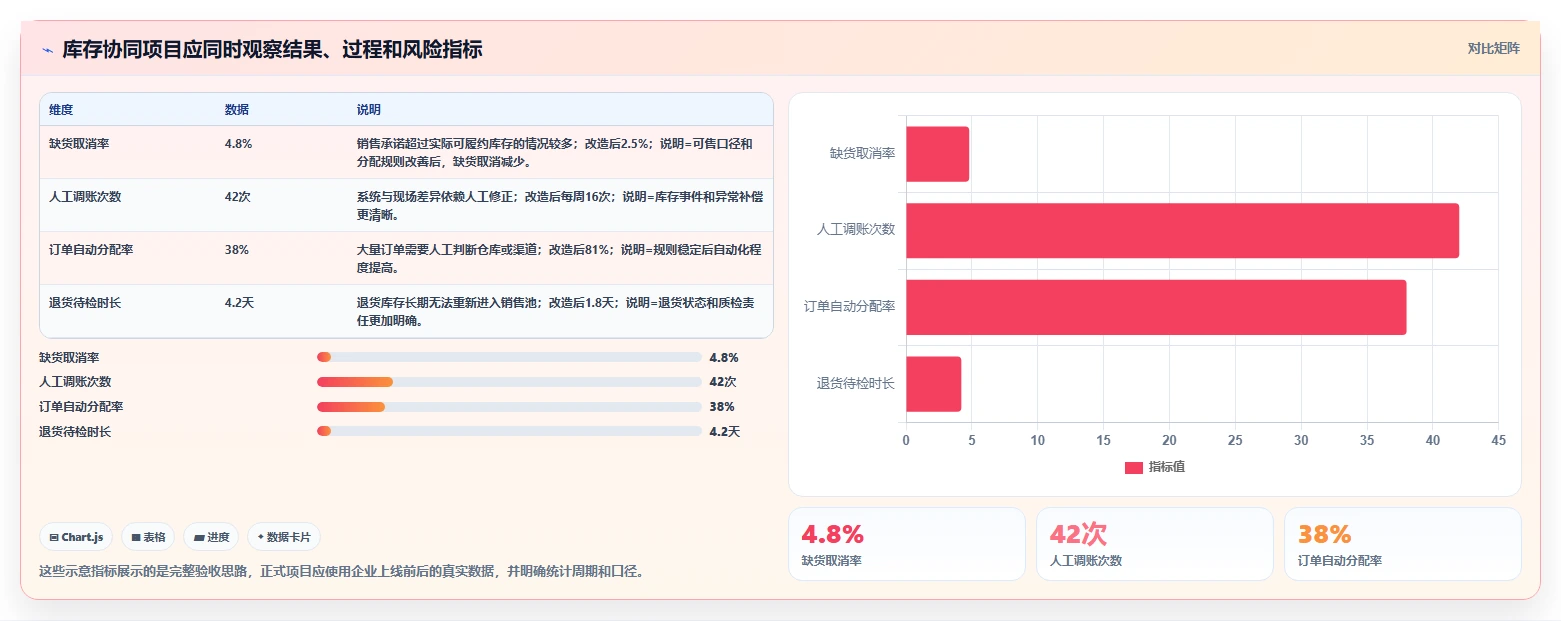1561x621 pixels.
Task: Select the 数据卡片 tag chip
Action: (284, 537)
